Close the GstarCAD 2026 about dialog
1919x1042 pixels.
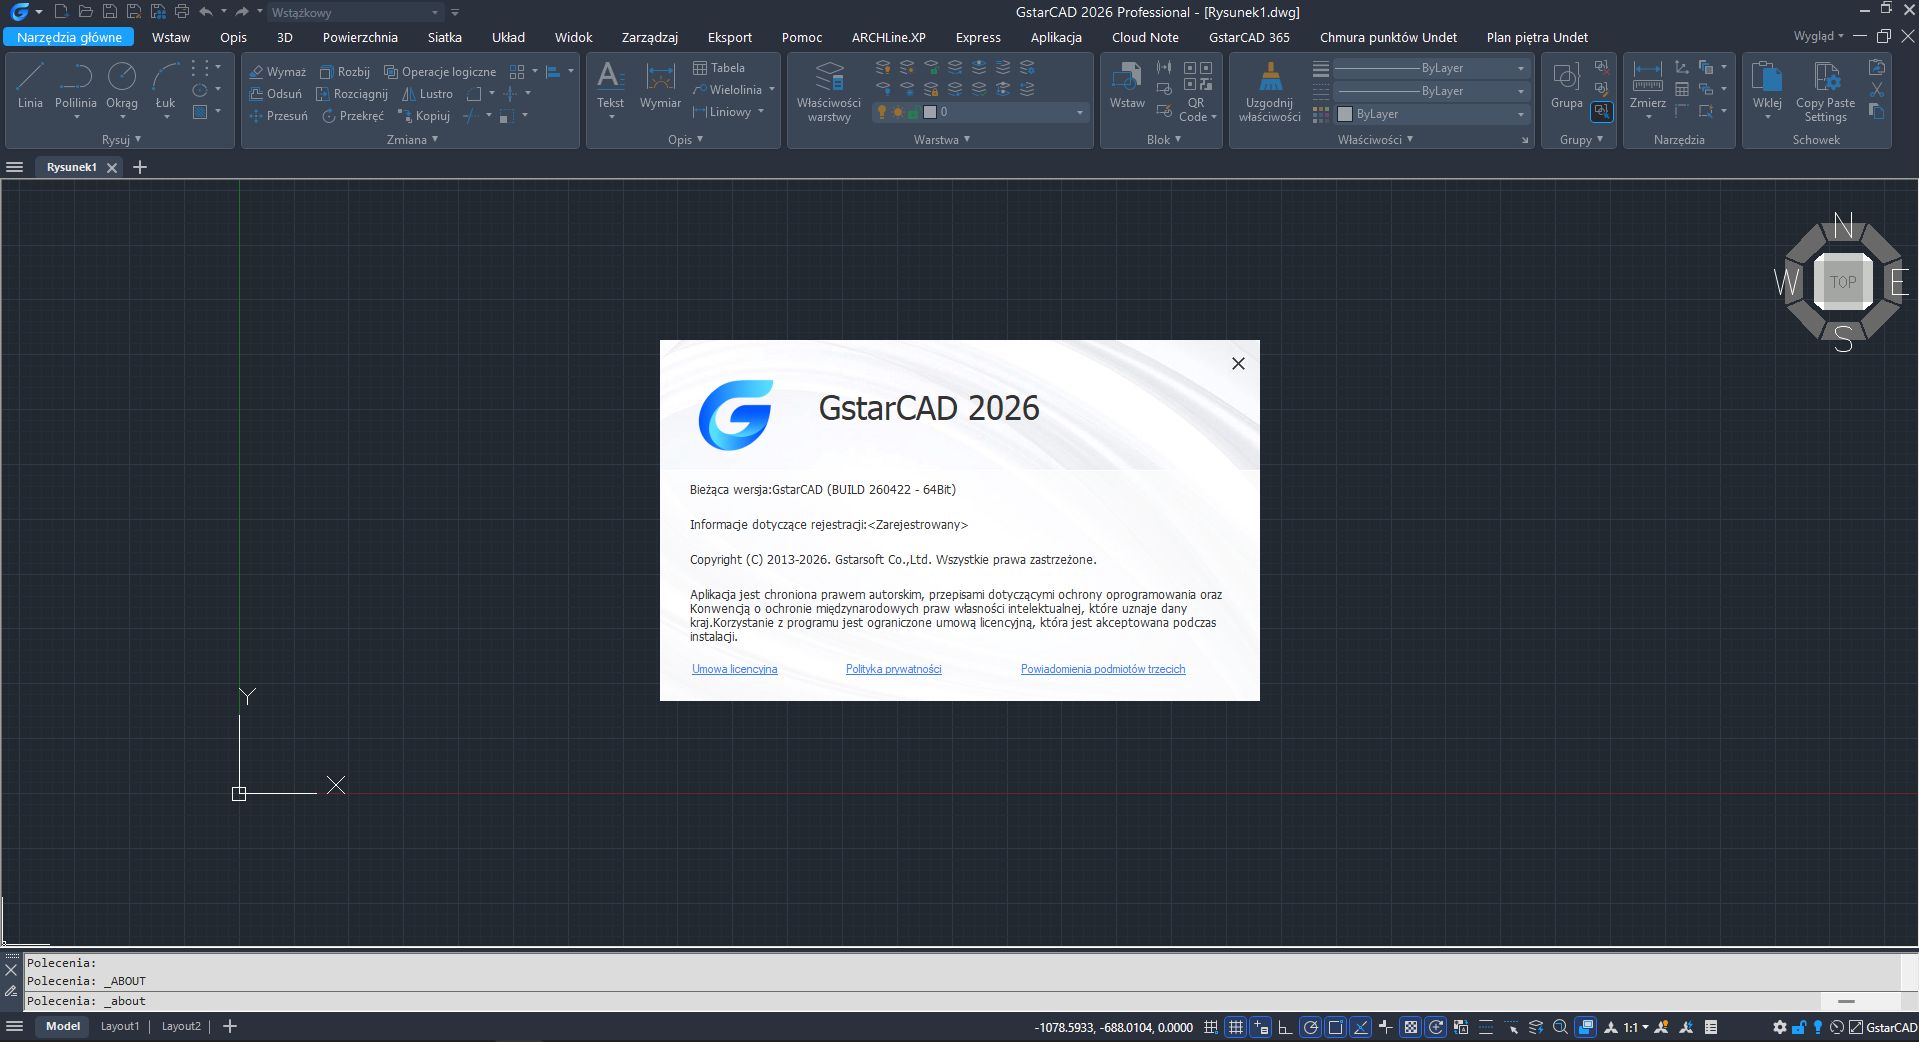(1238, 363)
